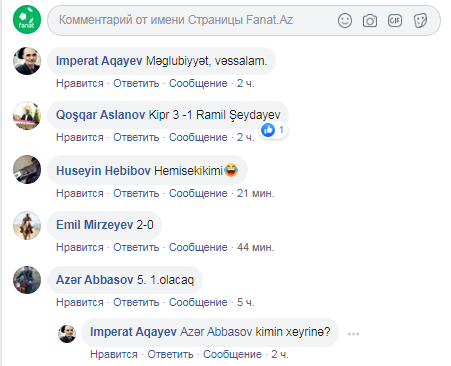Viewport: 451px width, 366px height.
Task: Open the emoji picker in comment box
Action: point(345,21)
